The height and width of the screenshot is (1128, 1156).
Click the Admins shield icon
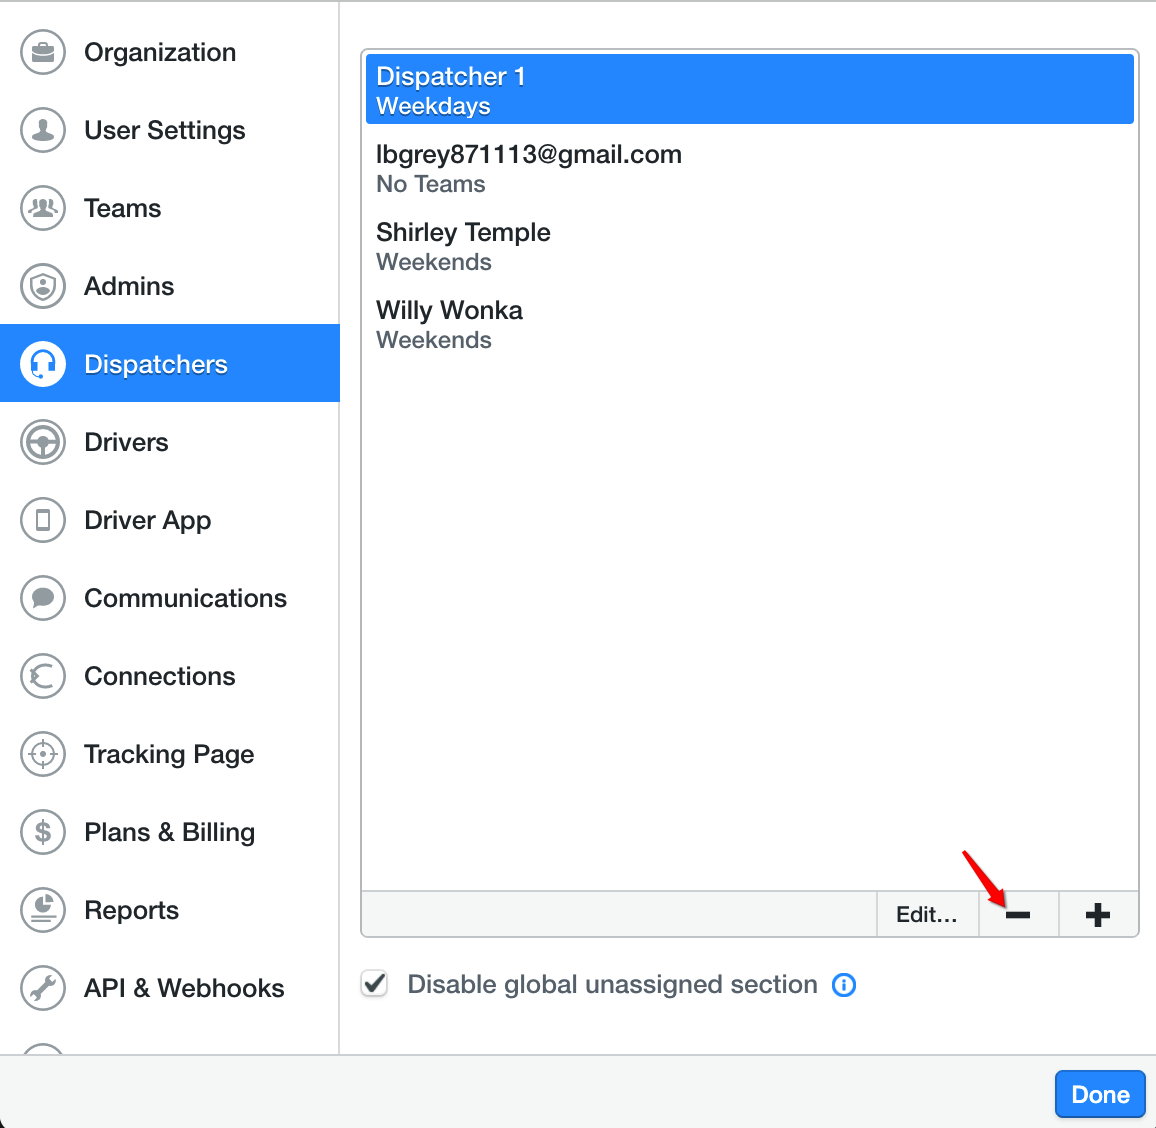(x=43, y=286)
